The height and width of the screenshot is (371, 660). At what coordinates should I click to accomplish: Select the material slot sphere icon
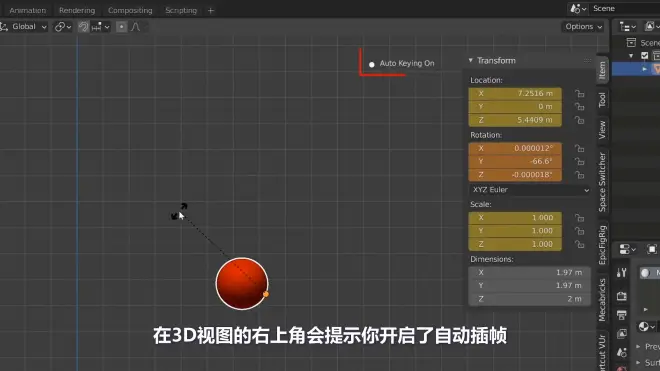[645, 273]
